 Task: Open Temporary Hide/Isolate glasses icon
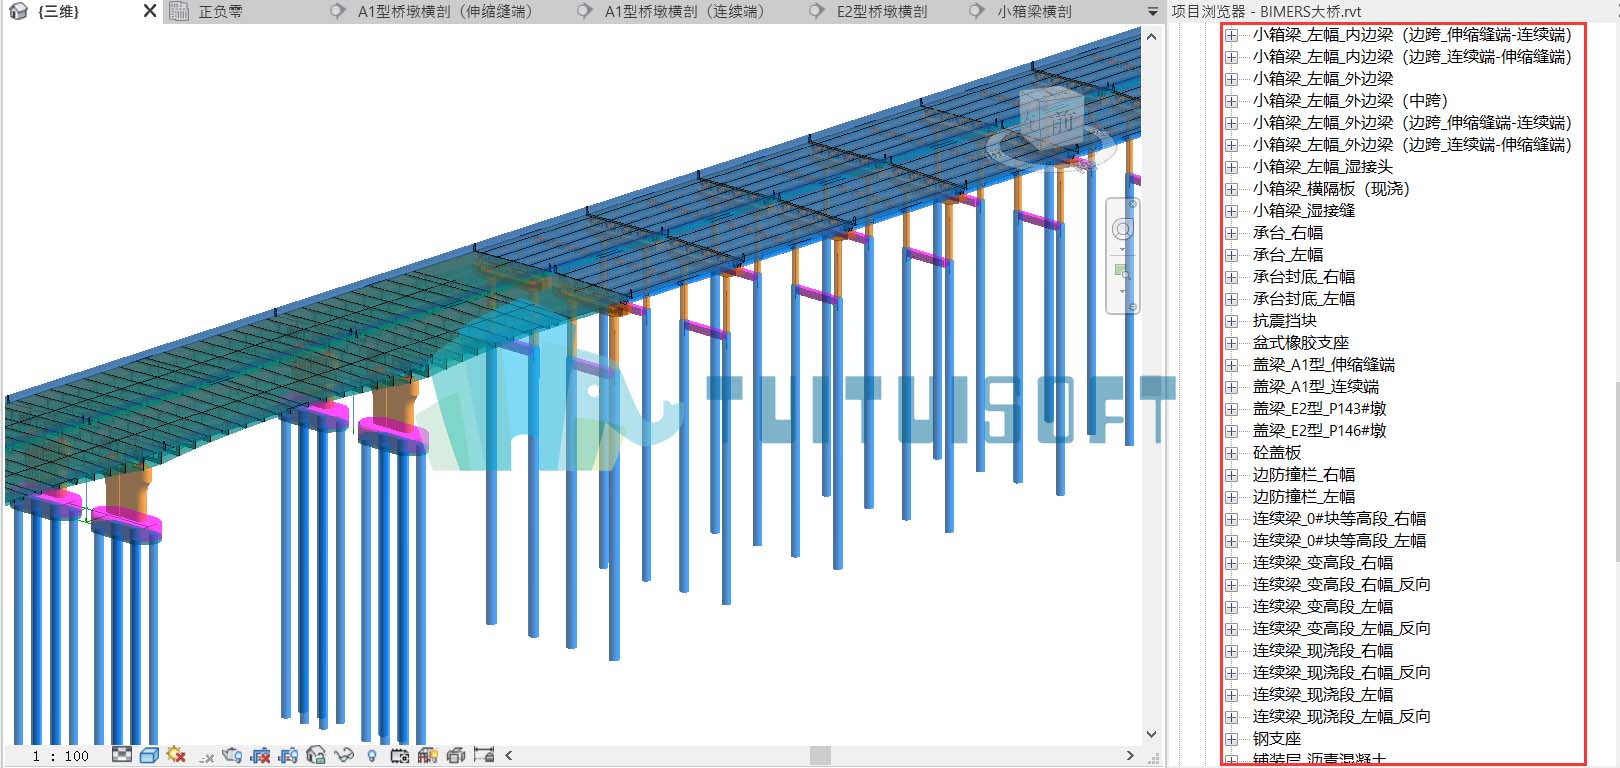[344, 755]
